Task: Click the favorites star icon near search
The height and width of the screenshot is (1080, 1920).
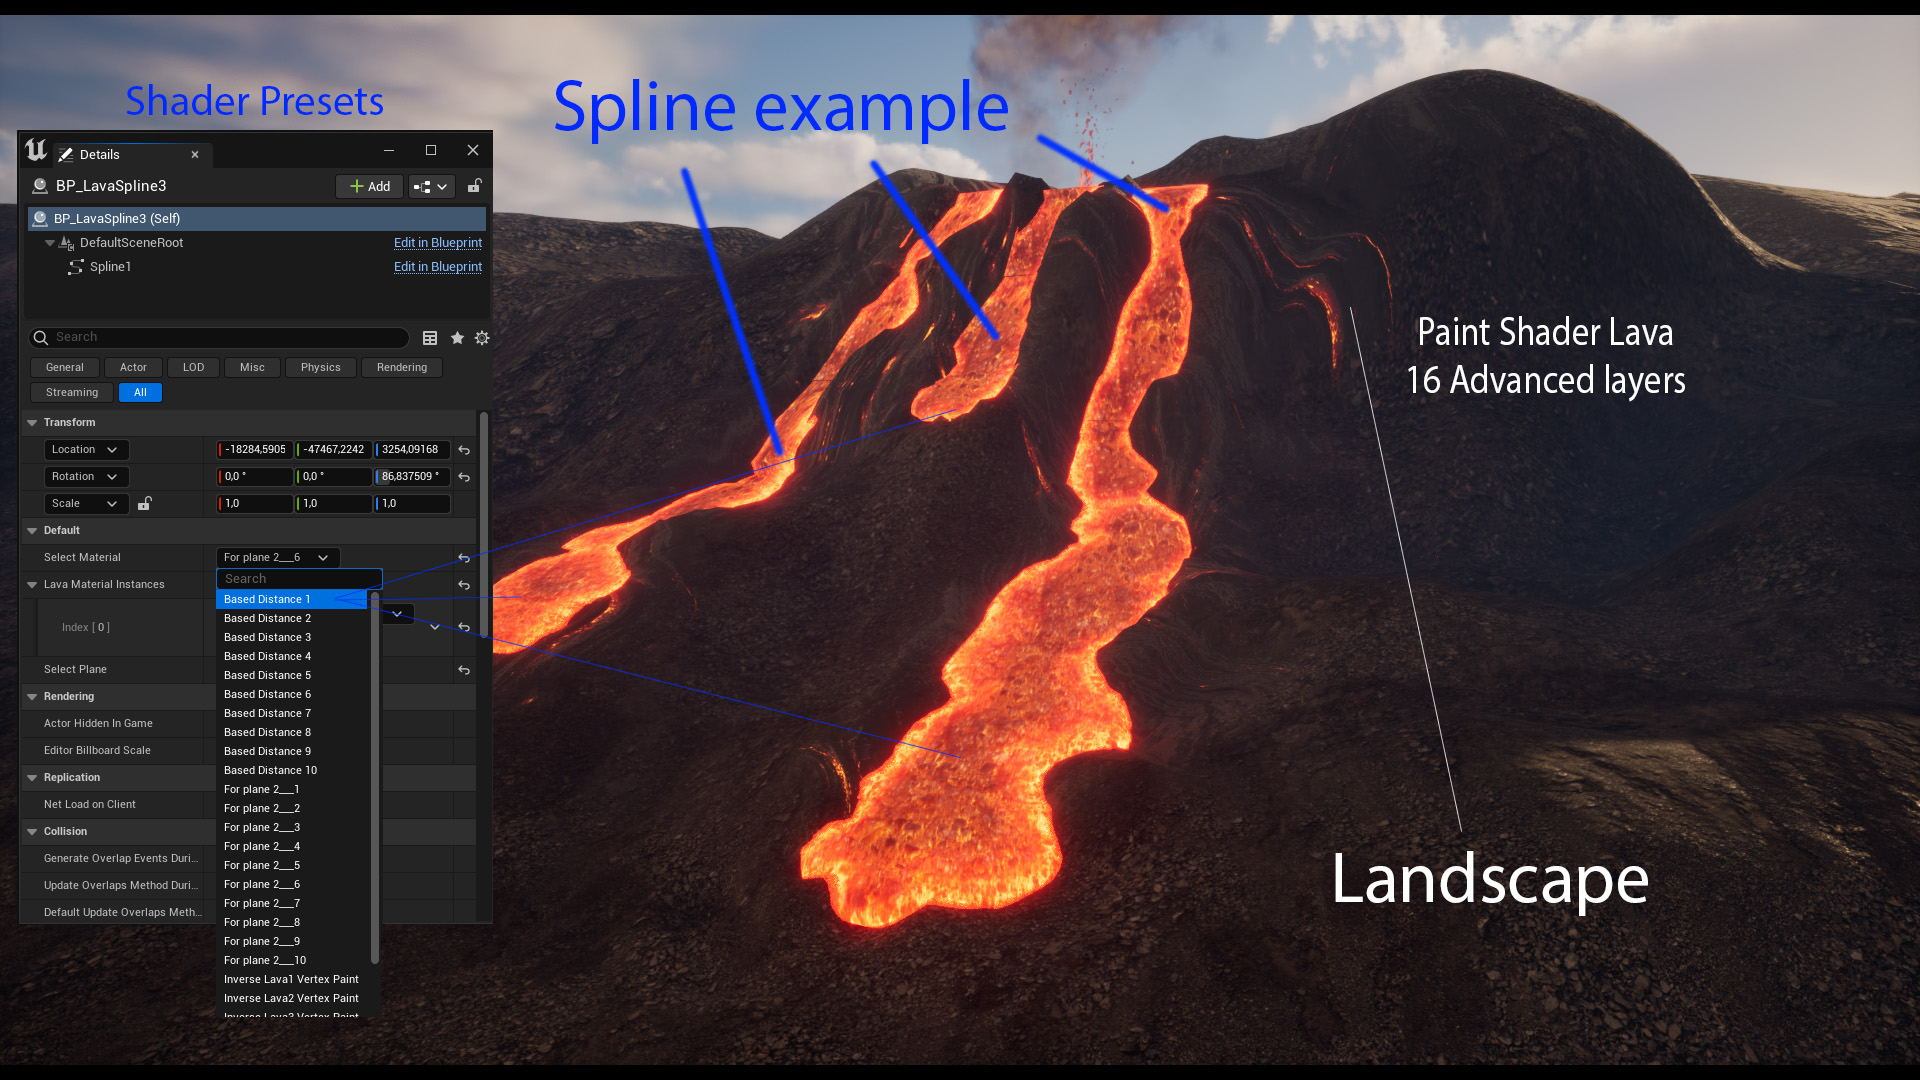Action: tap(457, 338)
